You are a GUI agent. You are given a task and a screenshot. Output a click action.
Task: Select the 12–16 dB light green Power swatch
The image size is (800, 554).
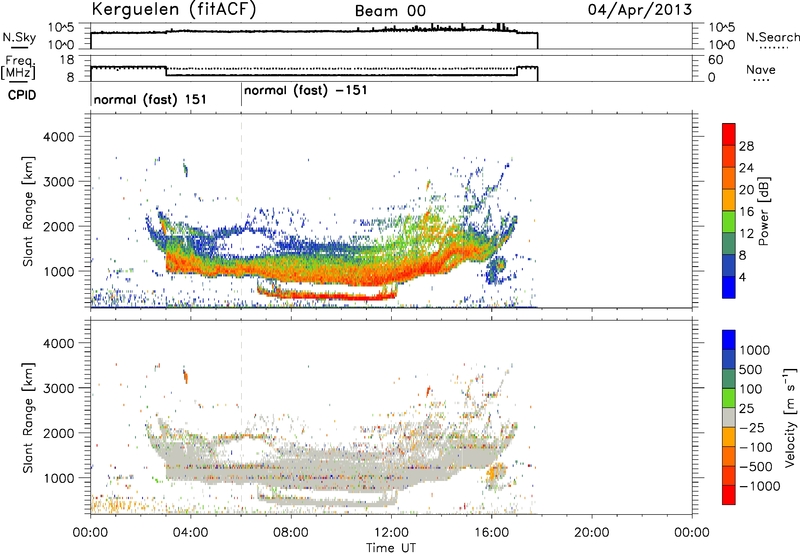[729, 222]
